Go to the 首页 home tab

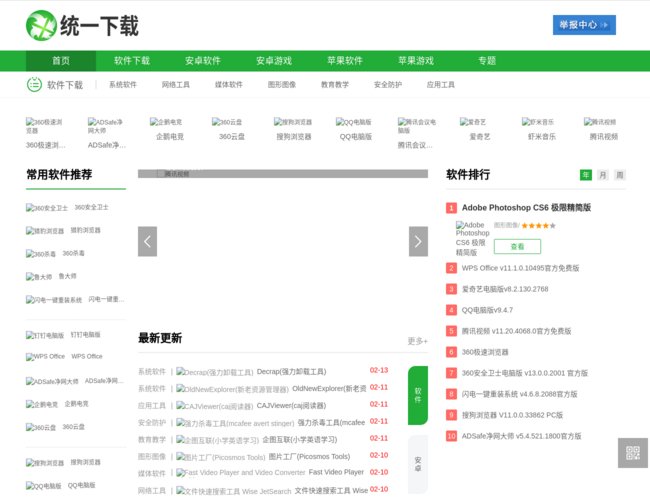[x=61, y=61]
